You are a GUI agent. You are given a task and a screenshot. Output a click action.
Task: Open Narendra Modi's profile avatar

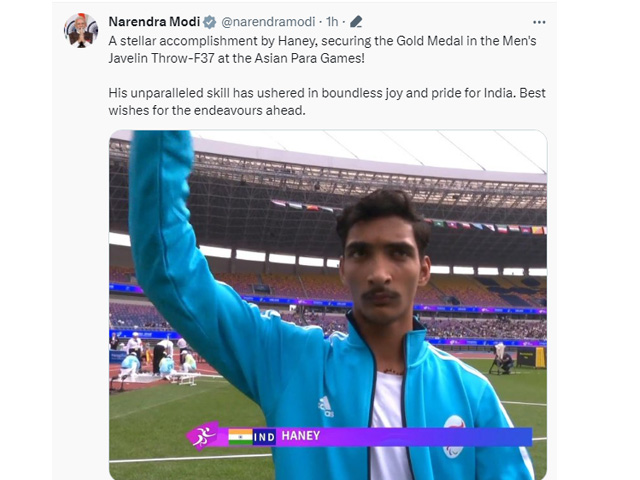[x=81, y=30]
